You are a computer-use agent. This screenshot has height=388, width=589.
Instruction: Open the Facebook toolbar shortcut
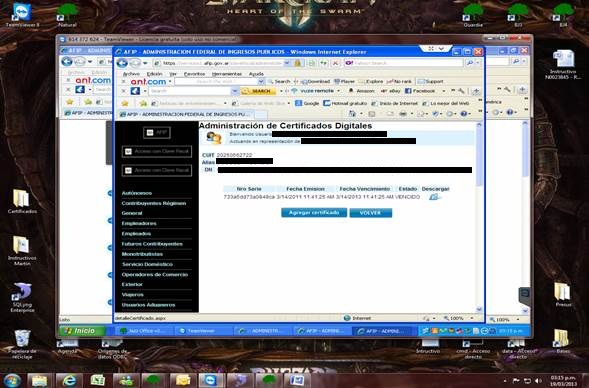tap(420, 91)
